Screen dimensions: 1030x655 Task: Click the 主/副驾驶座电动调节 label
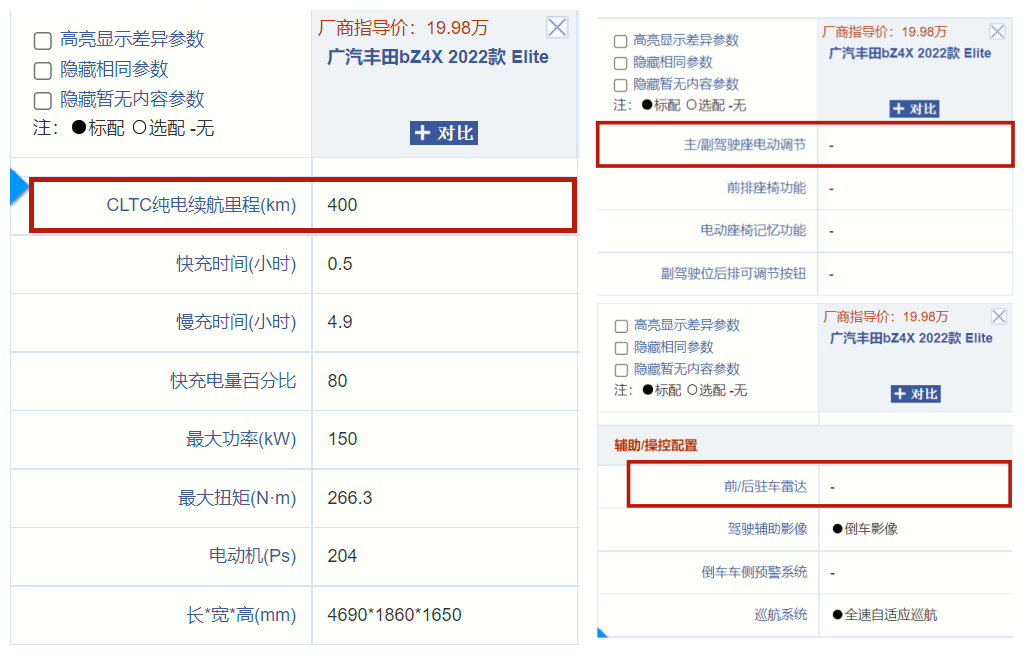point(745,145)
